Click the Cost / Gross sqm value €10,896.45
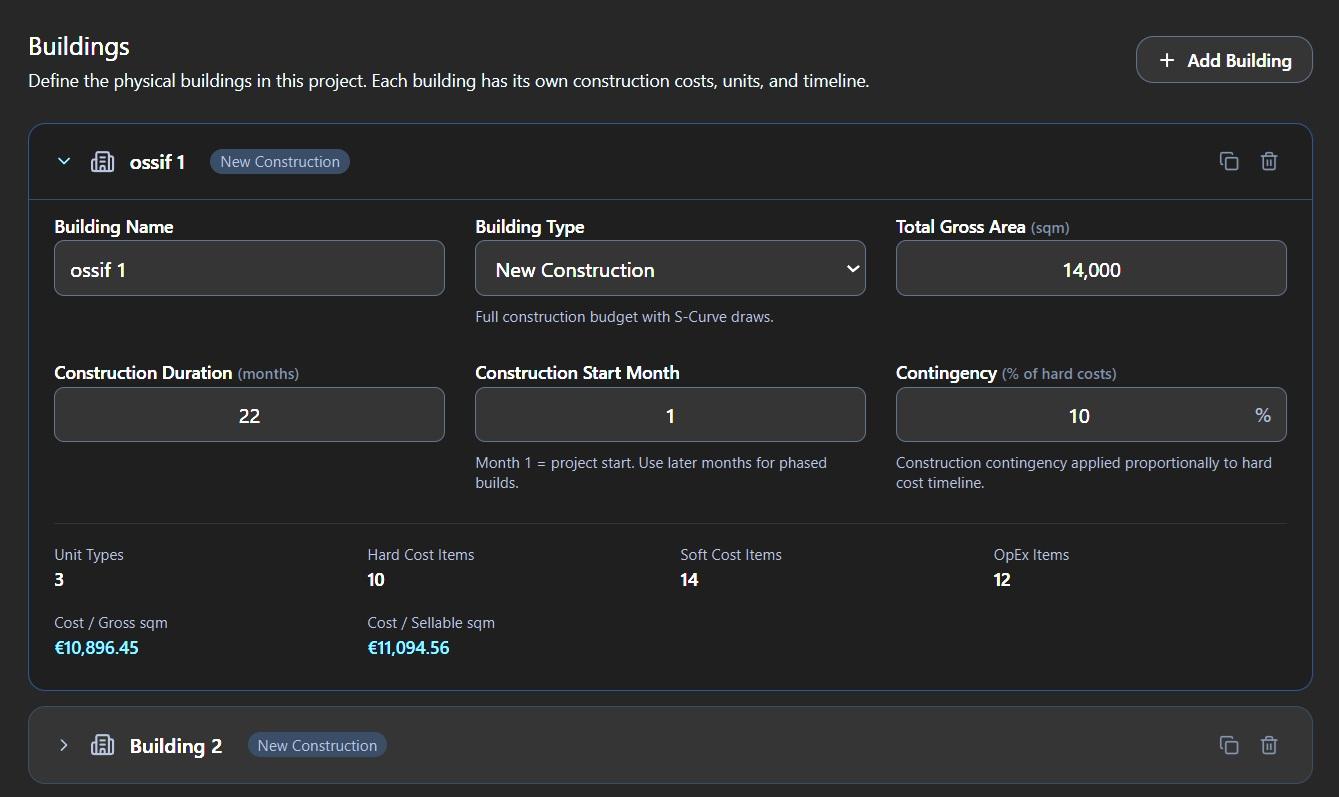The width and height of the screenshot is (1339, 797). click(x=97, y=647)
